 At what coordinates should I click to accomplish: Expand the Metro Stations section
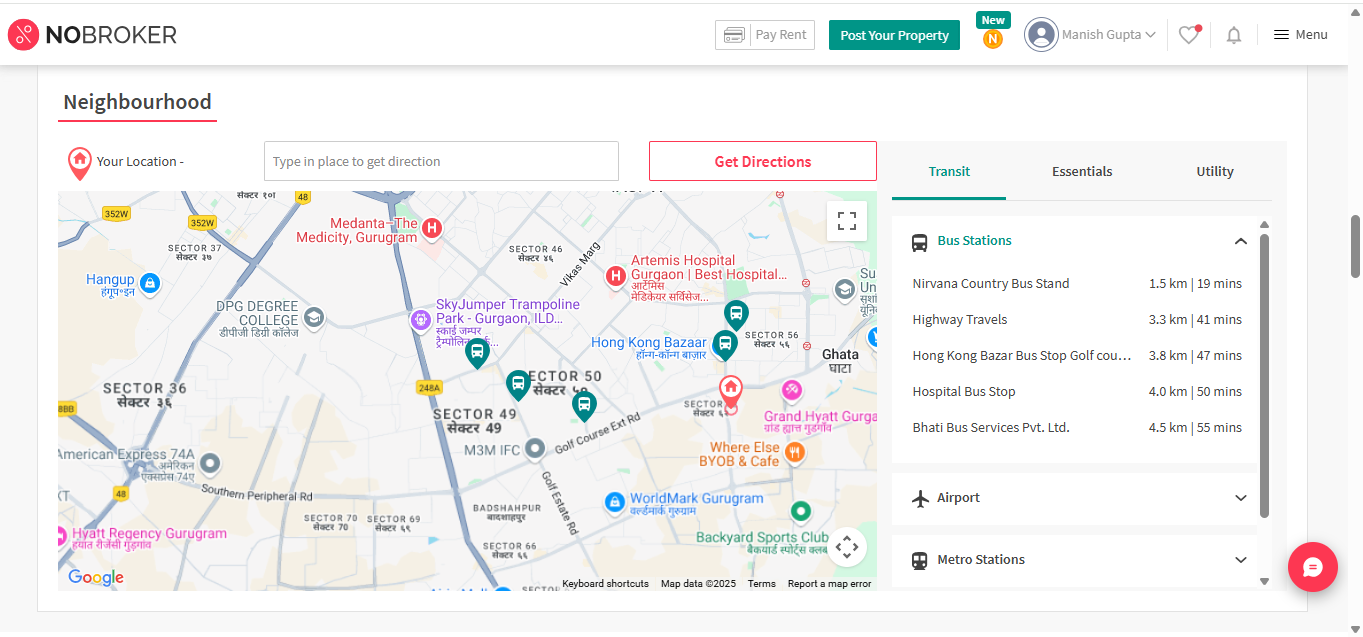1241,560
